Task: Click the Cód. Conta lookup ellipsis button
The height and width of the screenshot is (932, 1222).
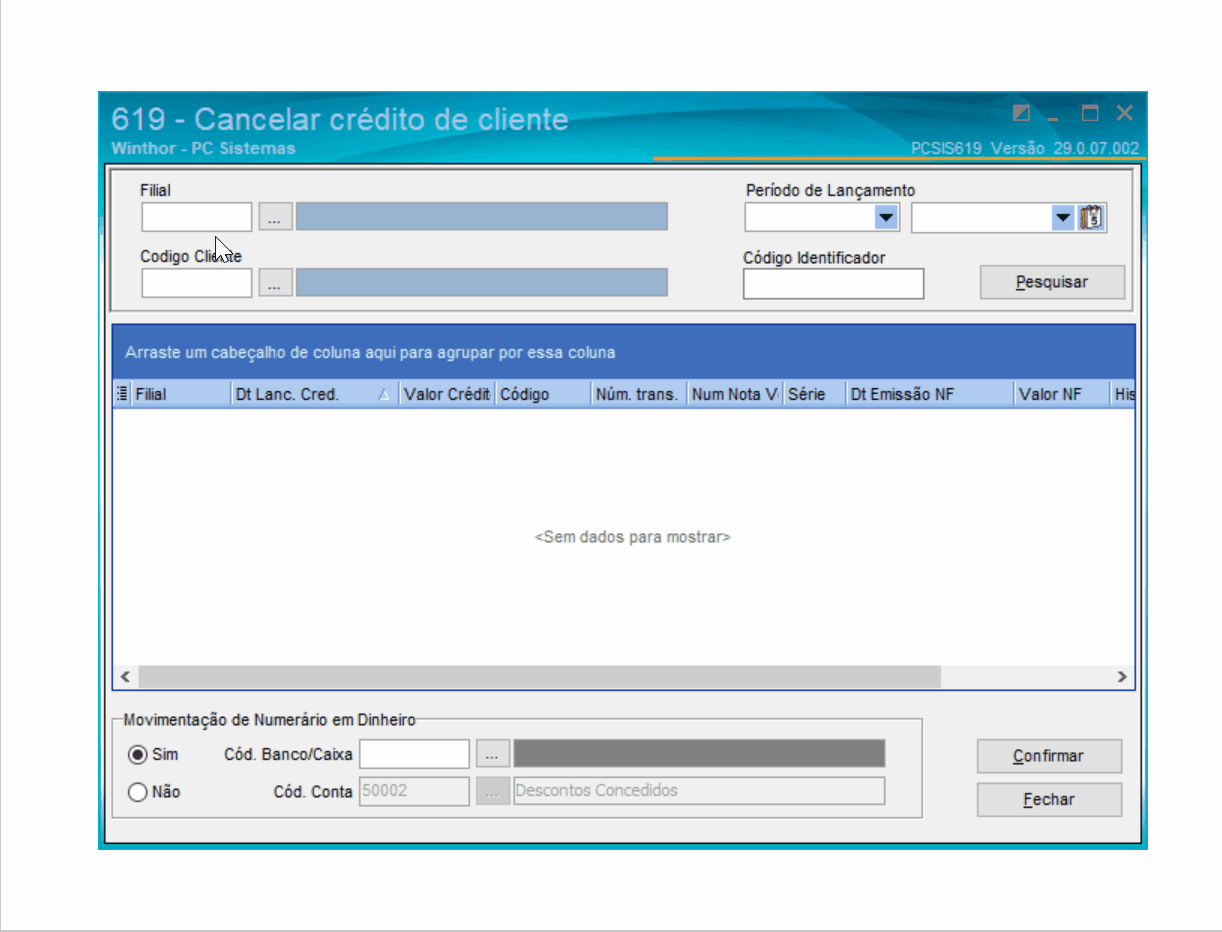Action: (493, 791)
